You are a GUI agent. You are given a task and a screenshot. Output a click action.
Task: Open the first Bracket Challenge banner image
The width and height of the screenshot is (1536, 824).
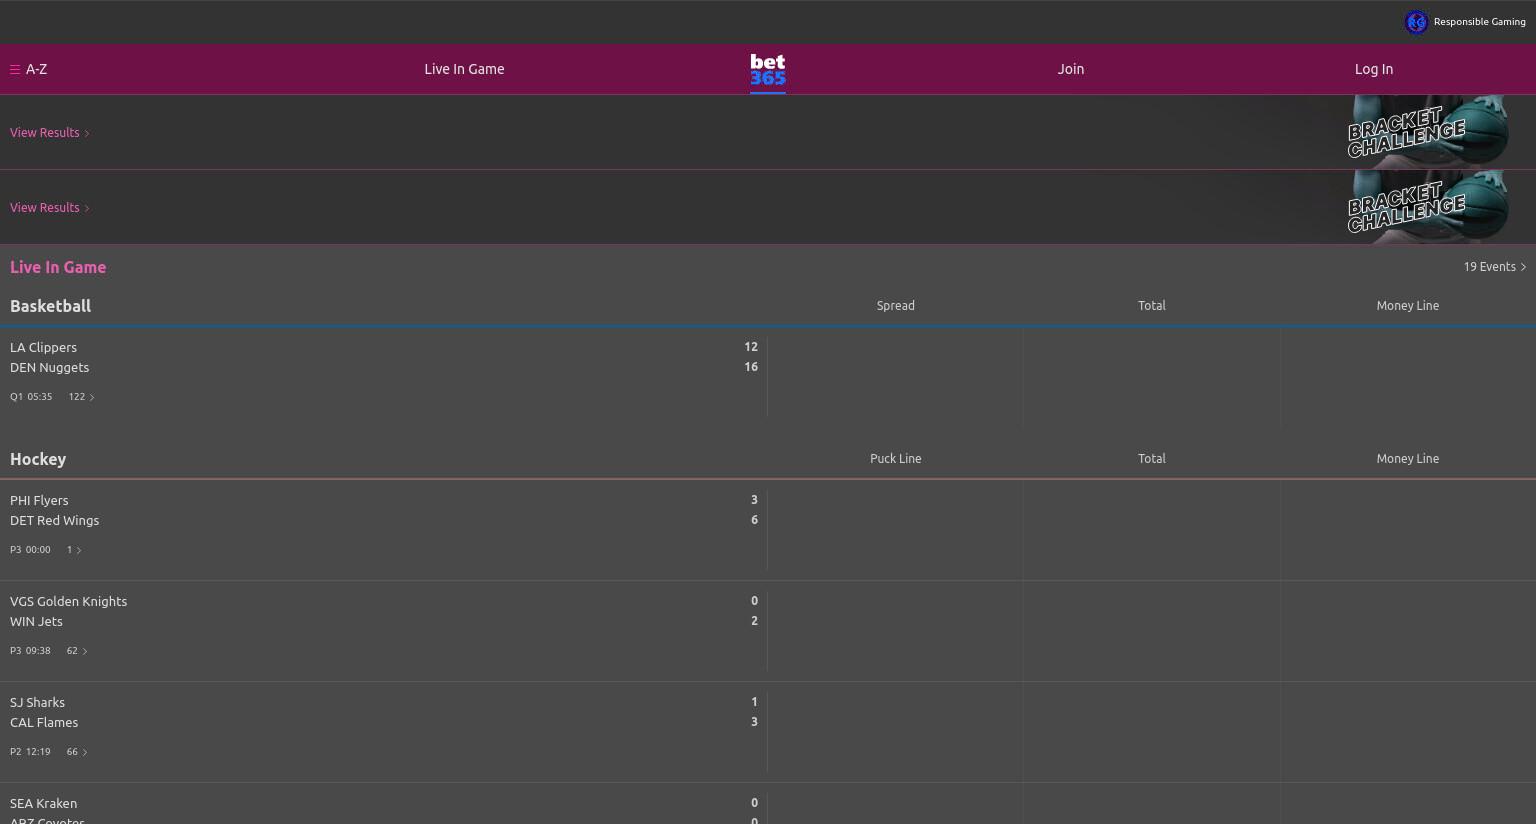(x=1427, y=131)
